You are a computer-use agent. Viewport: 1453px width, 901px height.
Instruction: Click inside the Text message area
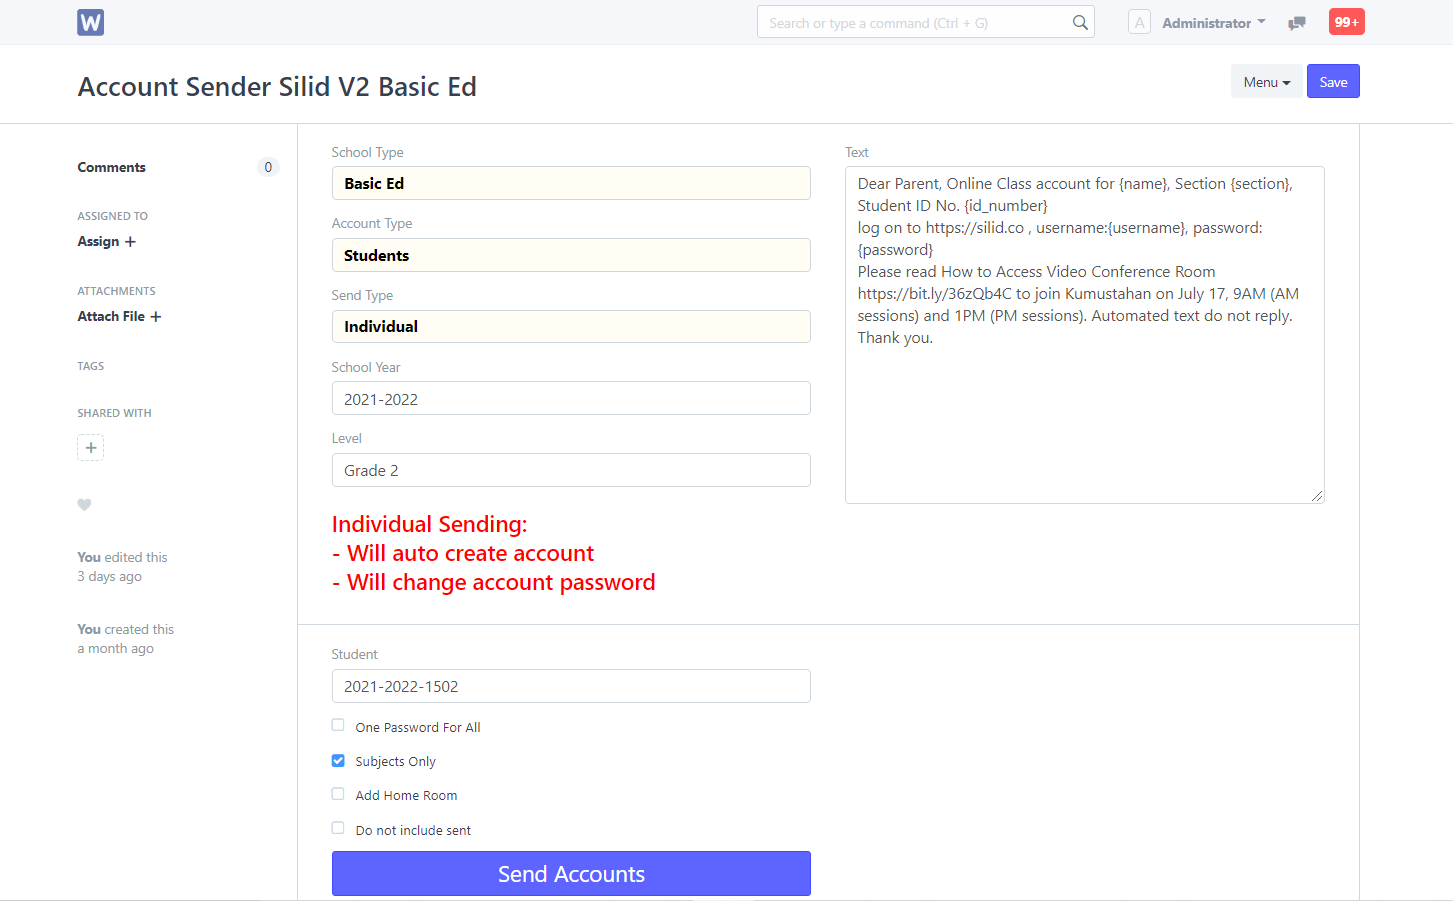coord(1085,335)
